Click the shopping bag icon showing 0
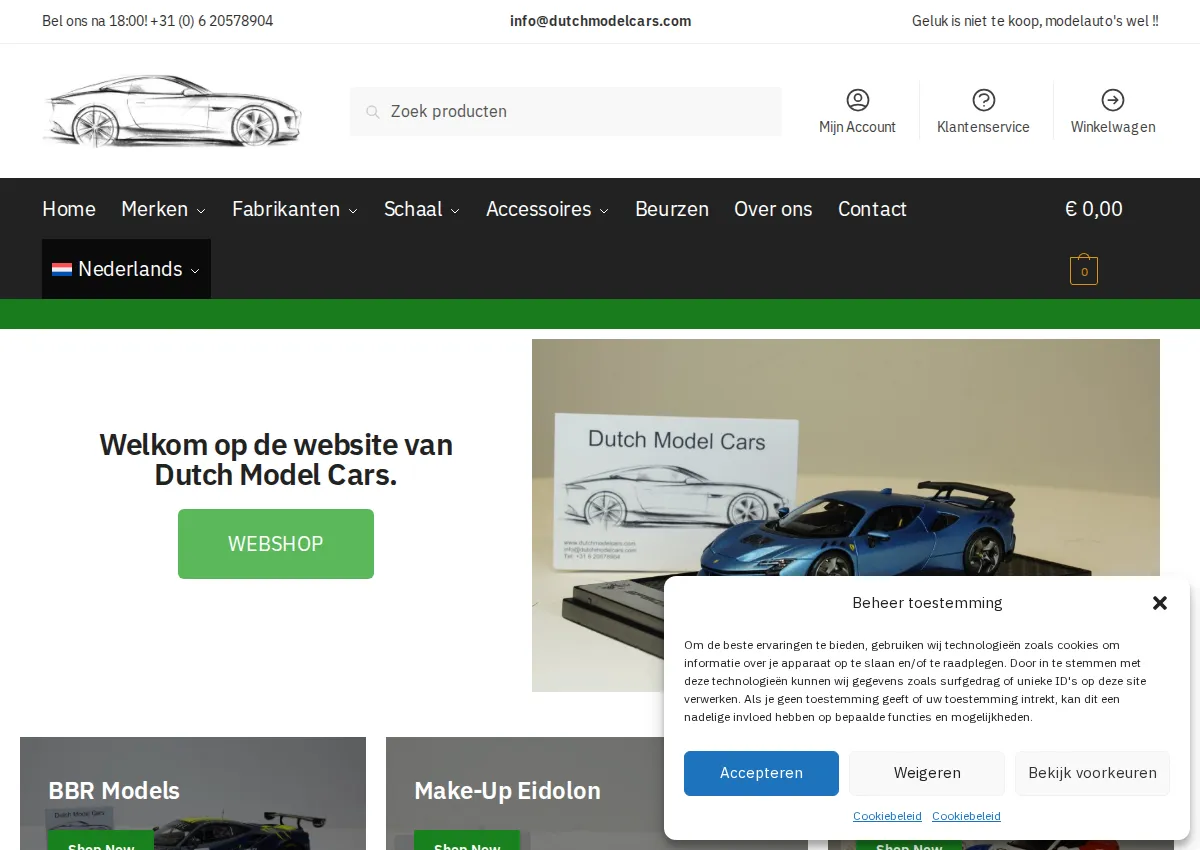 coord(1084,271)
